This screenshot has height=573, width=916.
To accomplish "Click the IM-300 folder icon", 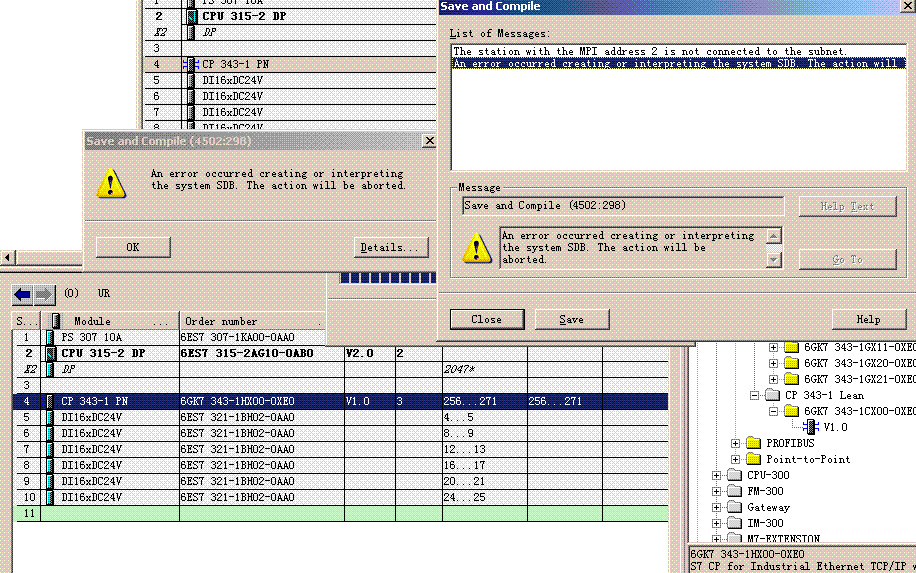I will click(734, 523).
